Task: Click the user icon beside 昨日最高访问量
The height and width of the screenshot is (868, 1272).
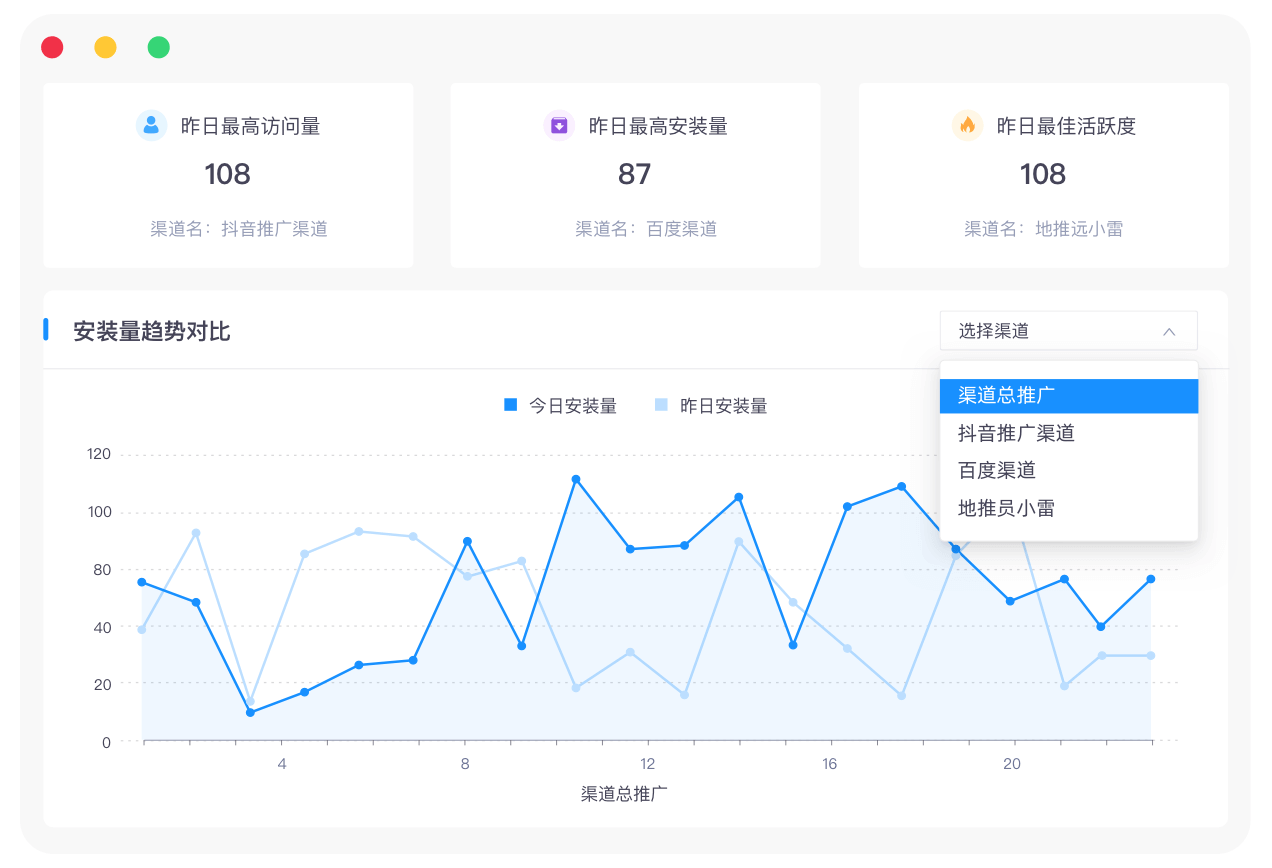Action: coord(151,125)
